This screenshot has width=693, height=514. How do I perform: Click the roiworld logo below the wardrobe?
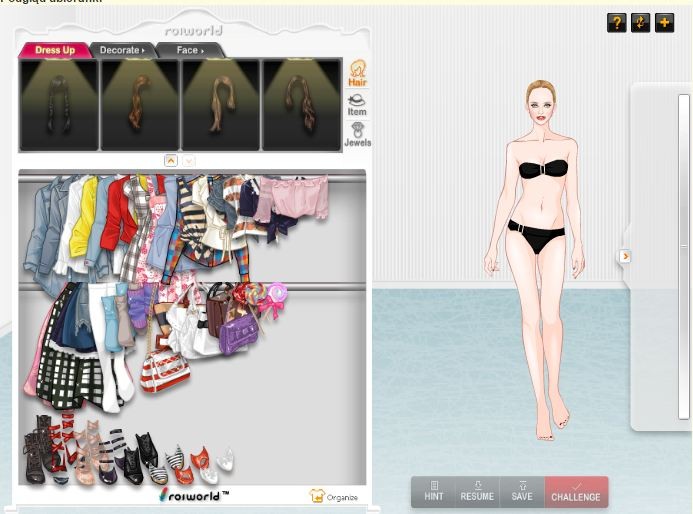pyautogui.click(x=194, y=495)
